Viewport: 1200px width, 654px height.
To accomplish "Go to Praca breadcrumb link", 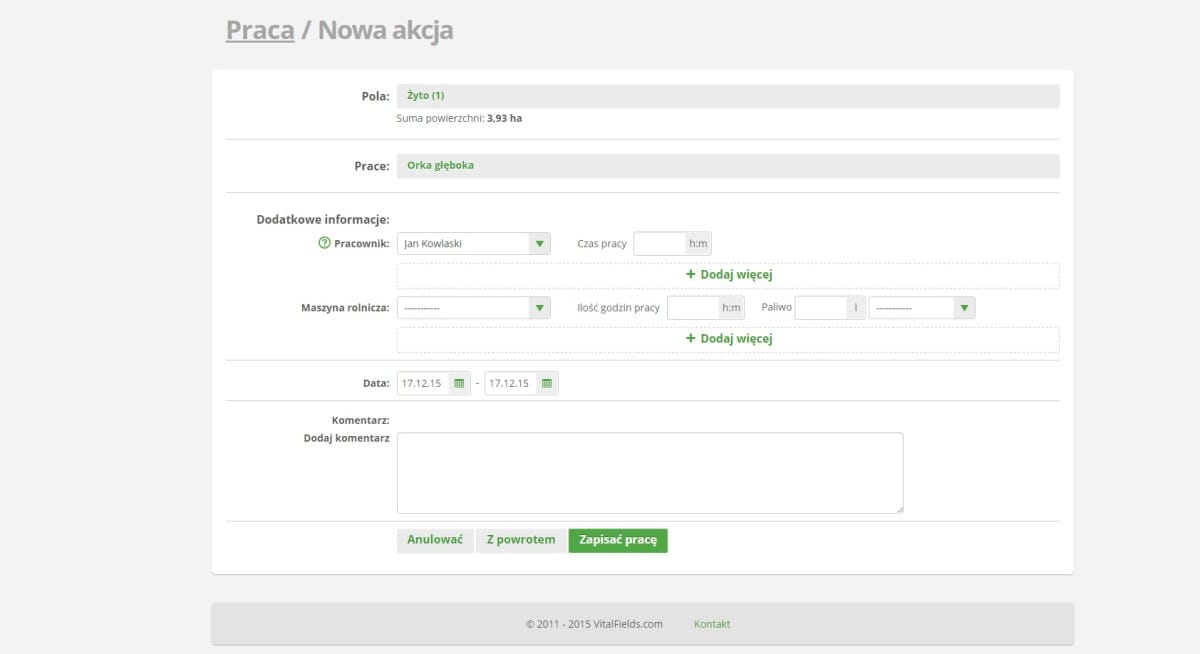I will pos(260,30).
